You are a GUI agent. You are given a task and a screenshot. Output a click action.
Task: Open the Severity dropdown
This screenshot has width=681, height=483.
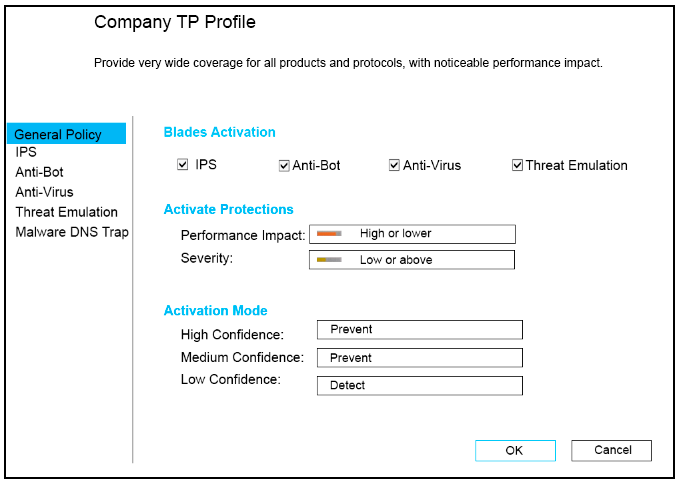coord(412,260)
